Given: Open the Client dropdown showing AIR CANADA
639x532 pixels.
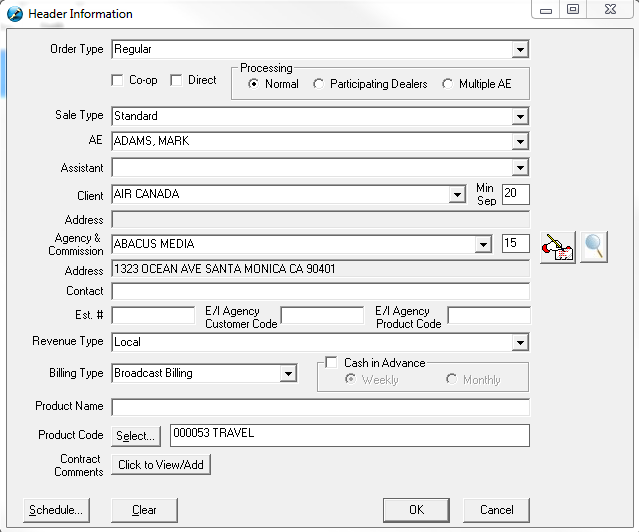Looking at the screenshot, I should pos(457,195).
